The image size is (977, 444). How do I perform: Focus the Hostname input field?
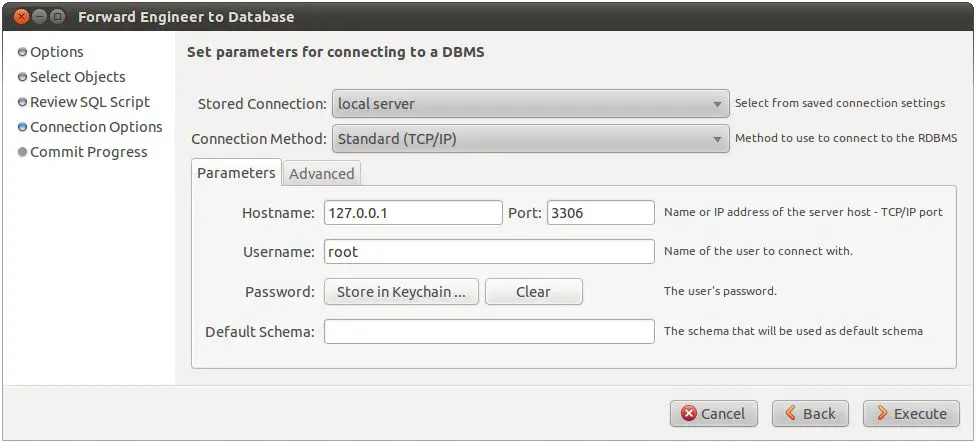click(412, 213)
